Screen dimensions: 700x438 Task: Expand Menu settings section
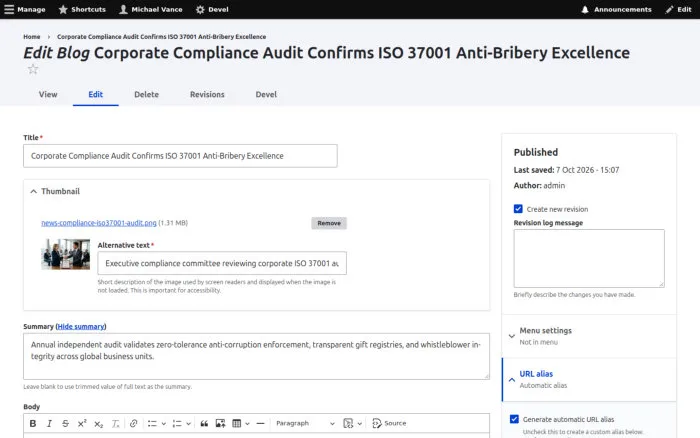(589, 336)
